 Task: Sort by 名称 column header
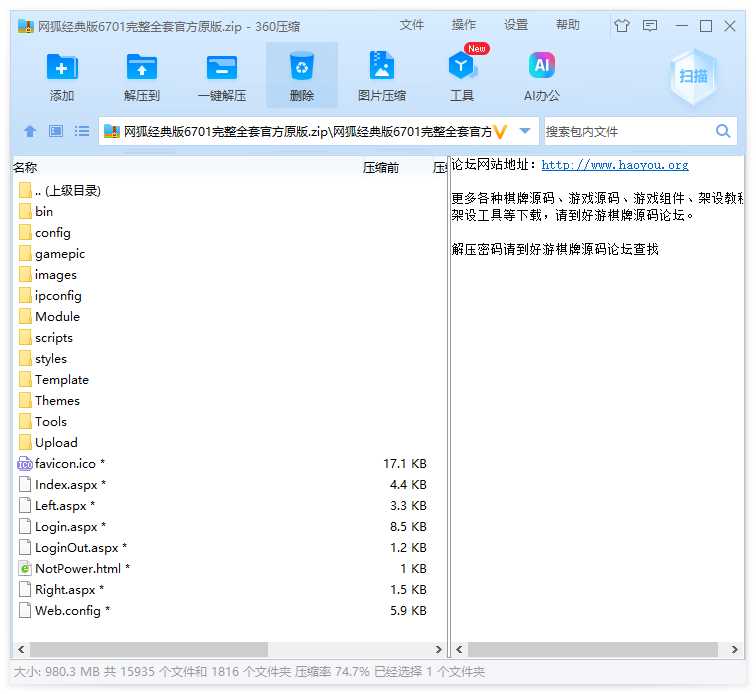coord(25,167)
